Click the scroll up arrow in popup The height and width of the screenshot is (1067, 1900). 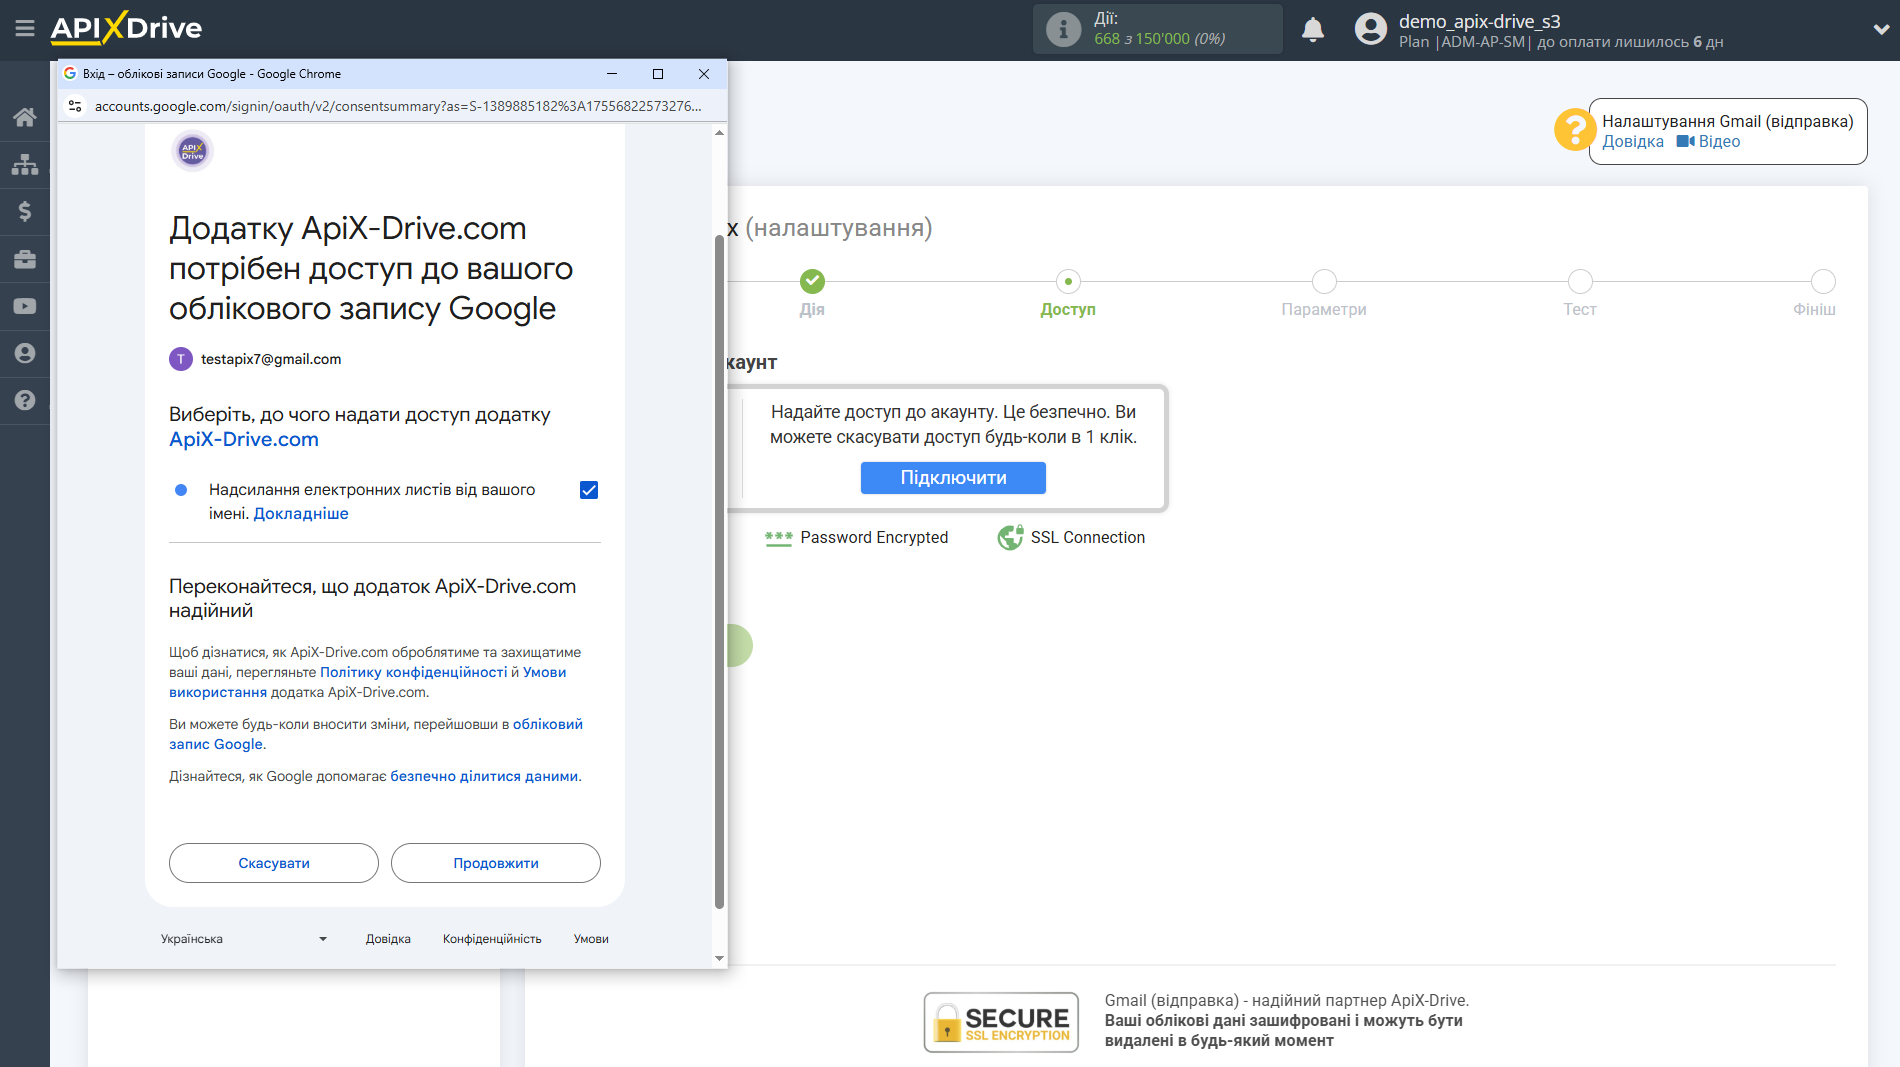[x=719, y=133]
